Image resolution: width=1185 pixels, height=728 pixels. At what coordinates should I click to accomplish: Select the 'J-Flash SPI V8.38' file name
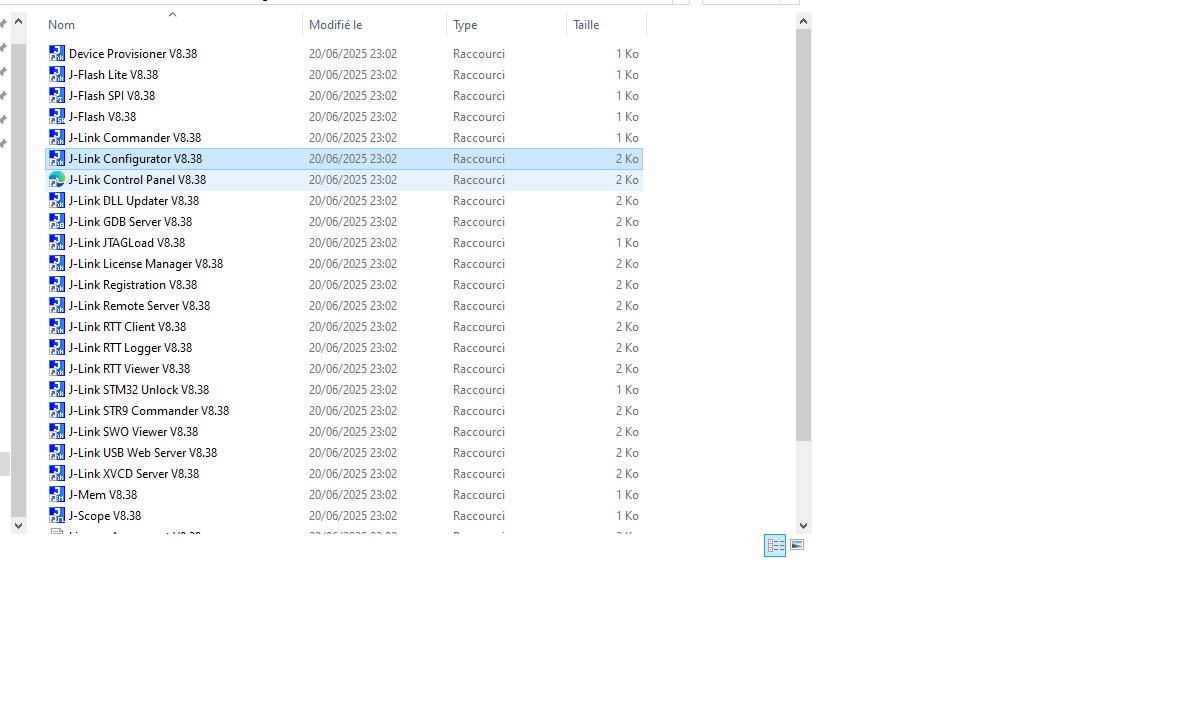pyautogui.click(x=112, y=96)
